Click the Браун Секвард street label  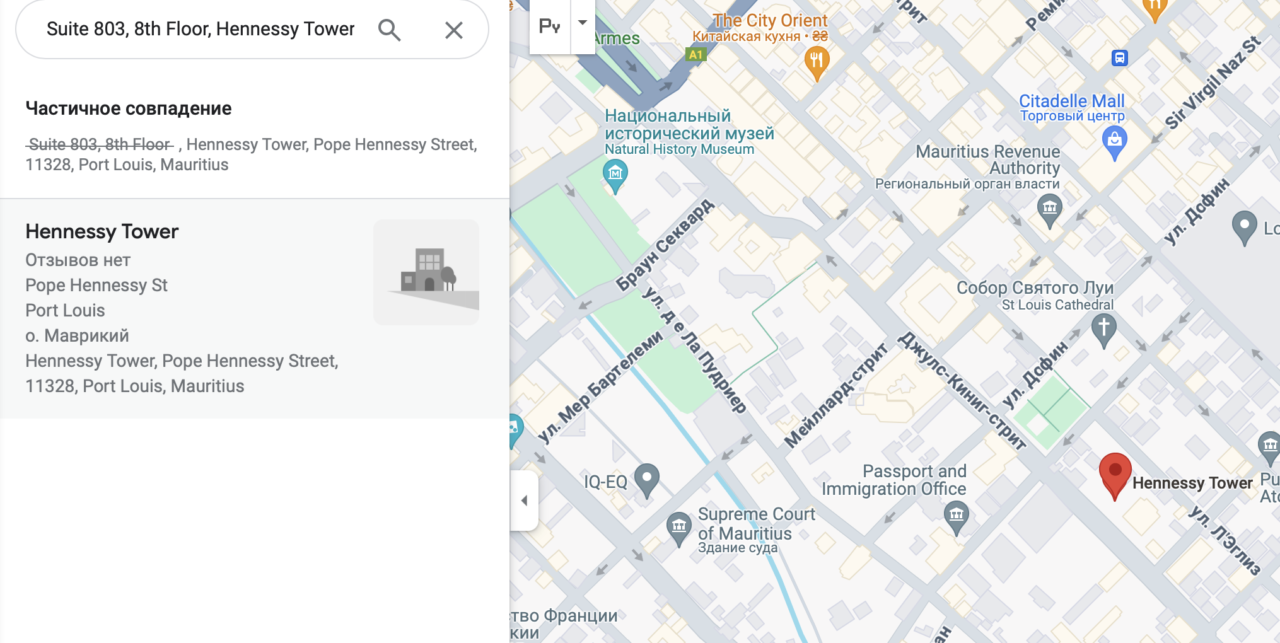click(x=665, y=245)
